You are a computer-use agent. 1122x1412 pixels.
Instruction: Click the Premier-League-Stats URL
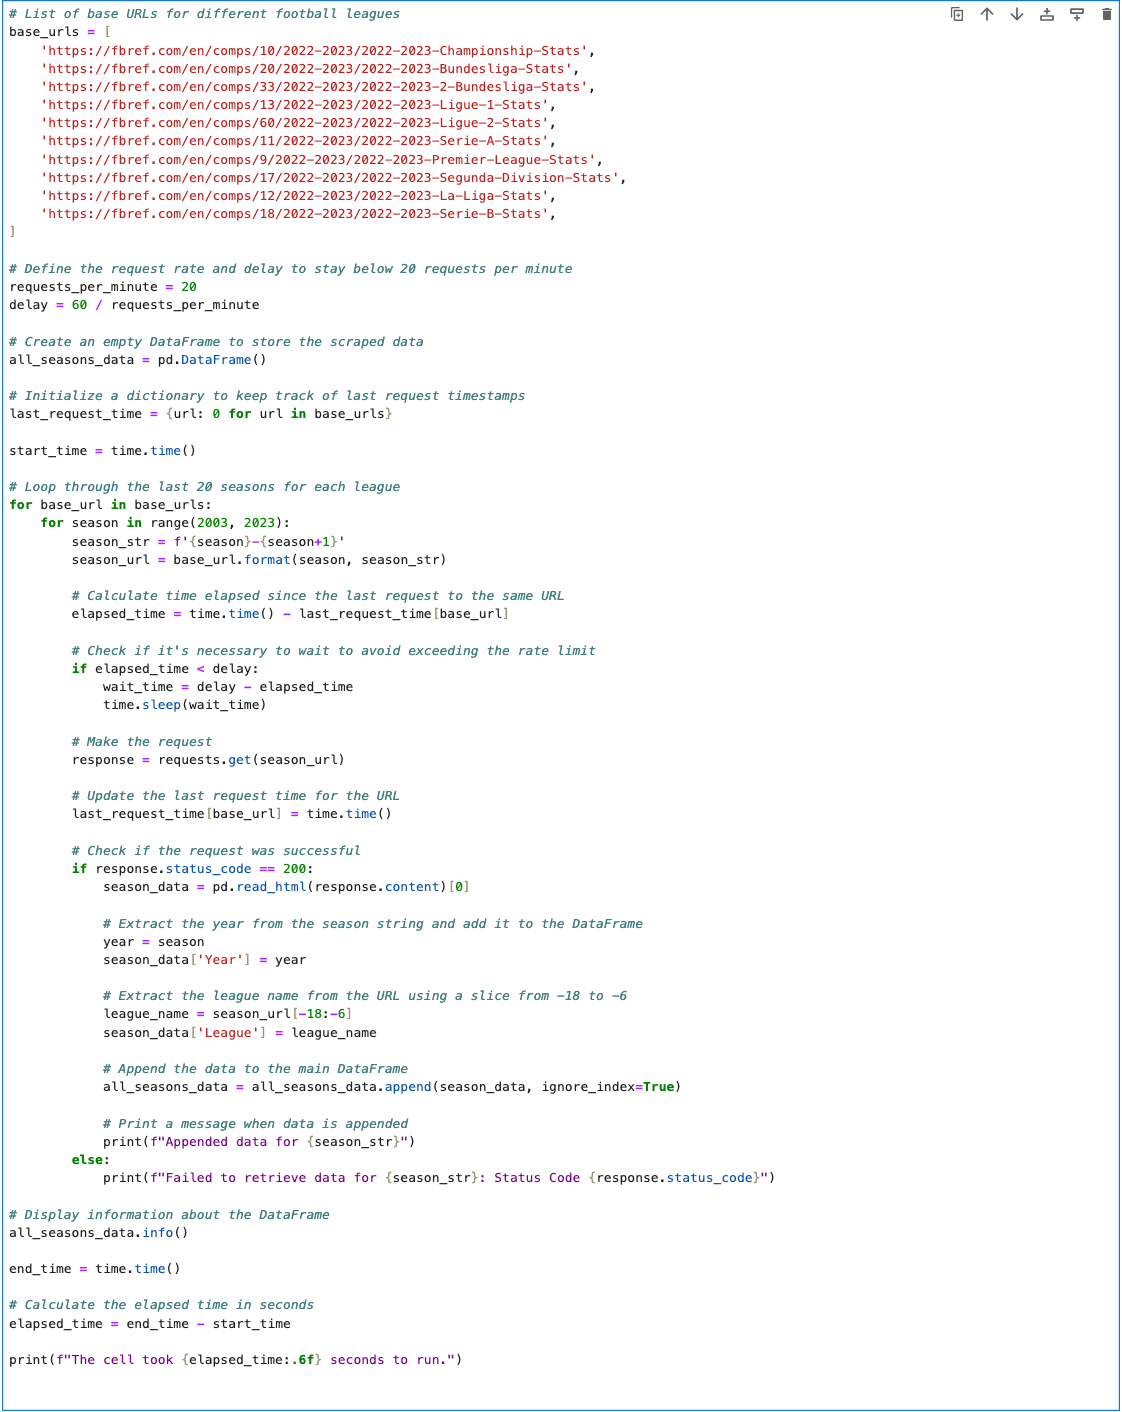pyautogui.click(x=320, y=159)
